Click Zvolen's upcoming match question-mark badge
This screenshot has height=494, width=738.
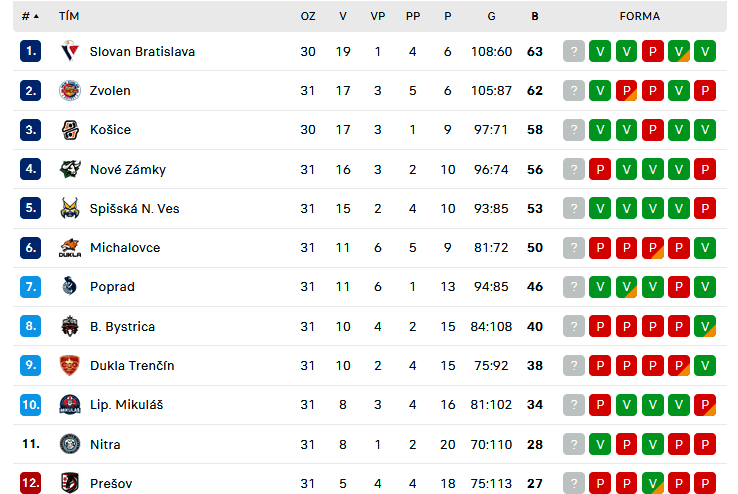click(x=574, y=90)
